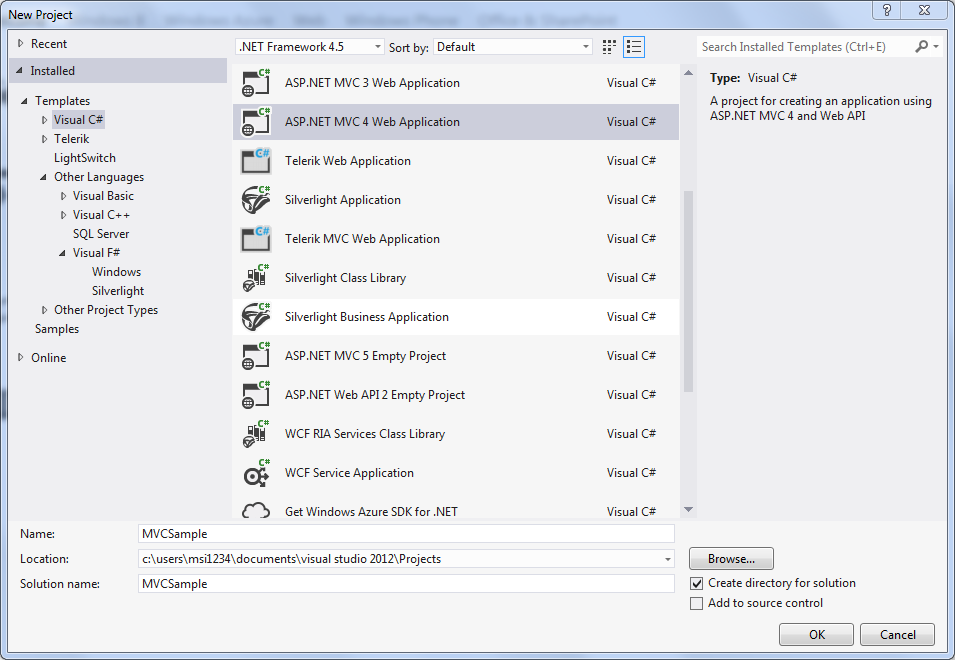The height and width of the screenshot is (660, 955).
Task: Click the template list scroll down arrow
Action: coord(688,509)
